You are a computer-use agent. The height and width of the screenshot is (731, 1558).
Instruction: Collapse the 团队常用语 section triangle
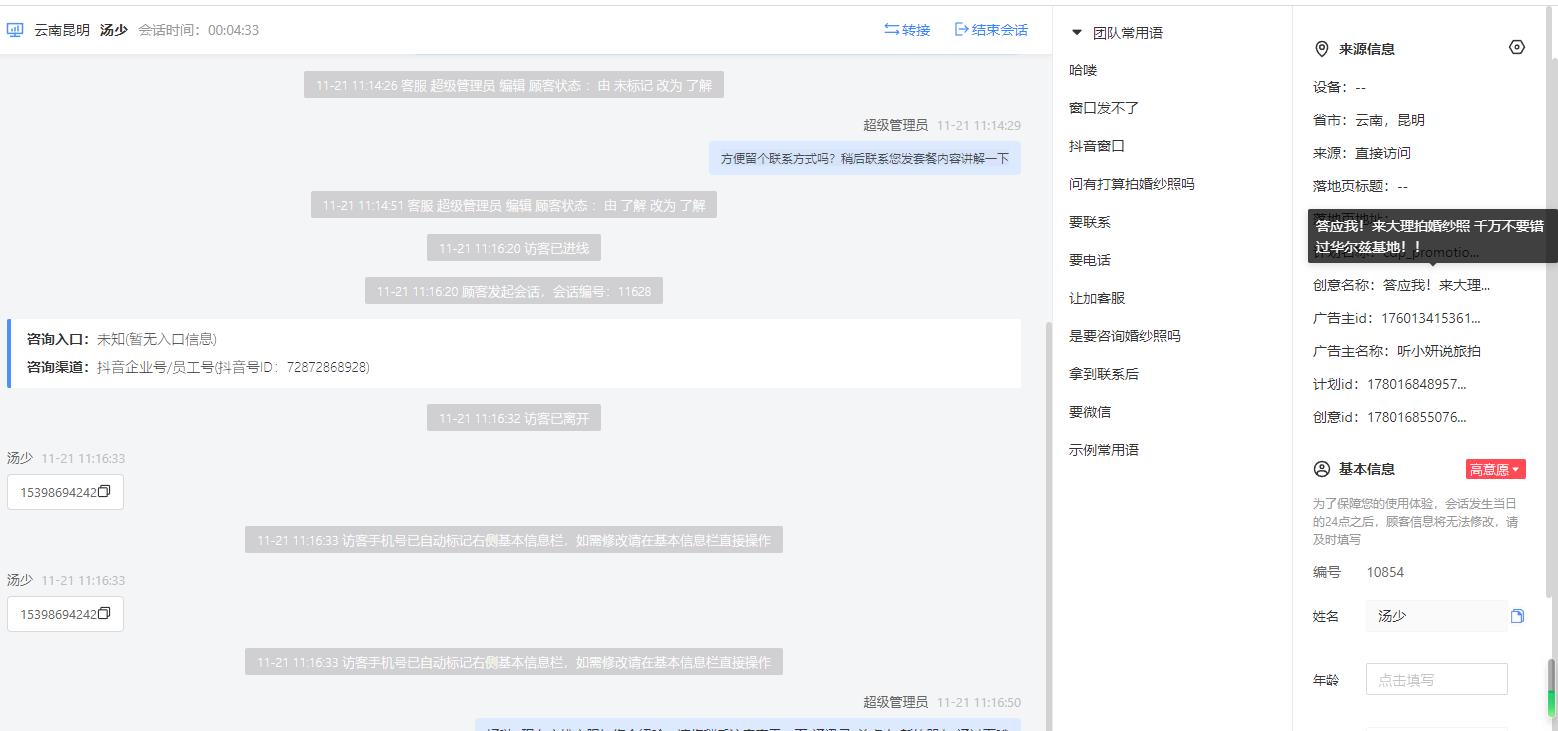tap(1077, 33)
